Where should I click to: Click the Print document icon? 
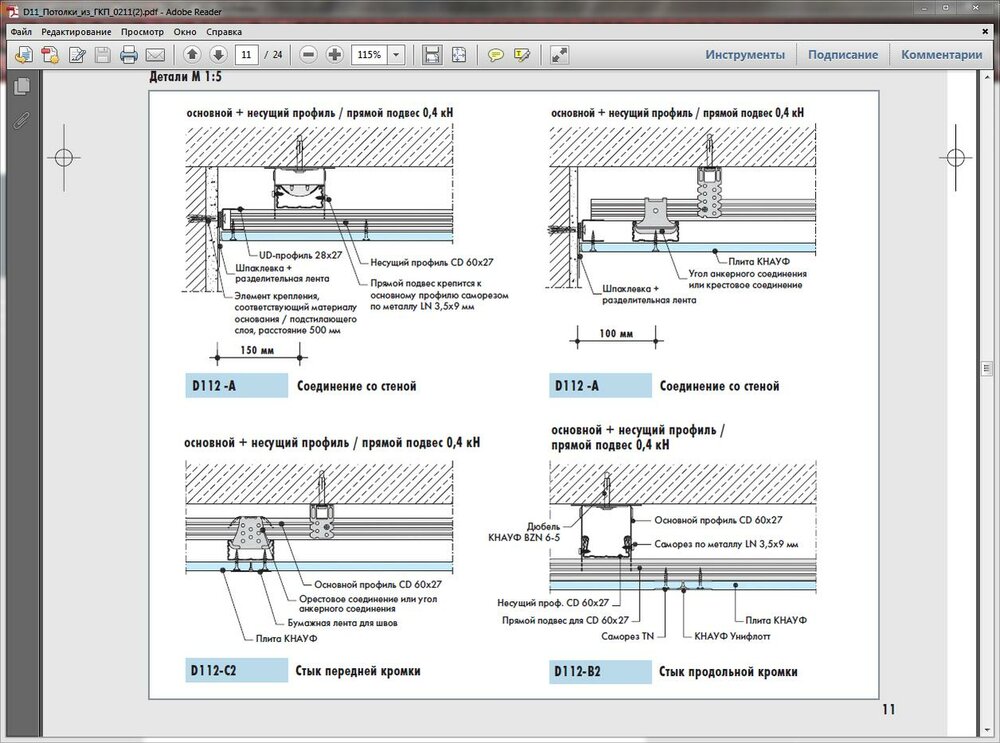(x=129, y=55)
